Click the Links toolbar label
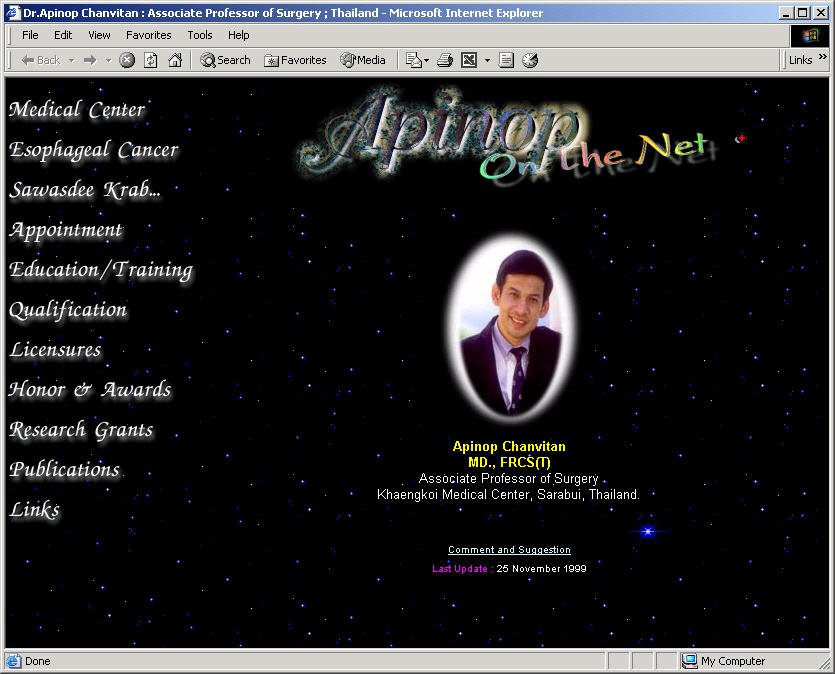This screenshot has width=835, height=674. pos(800,60)
